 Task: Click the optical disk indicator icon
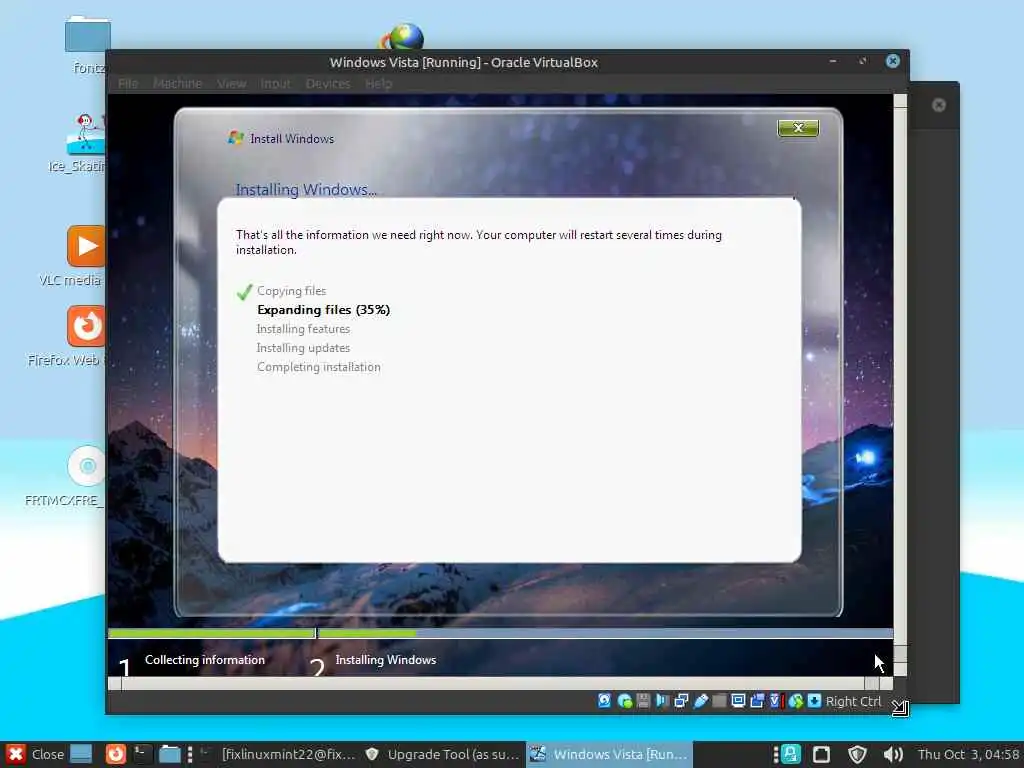pos(624,701)
